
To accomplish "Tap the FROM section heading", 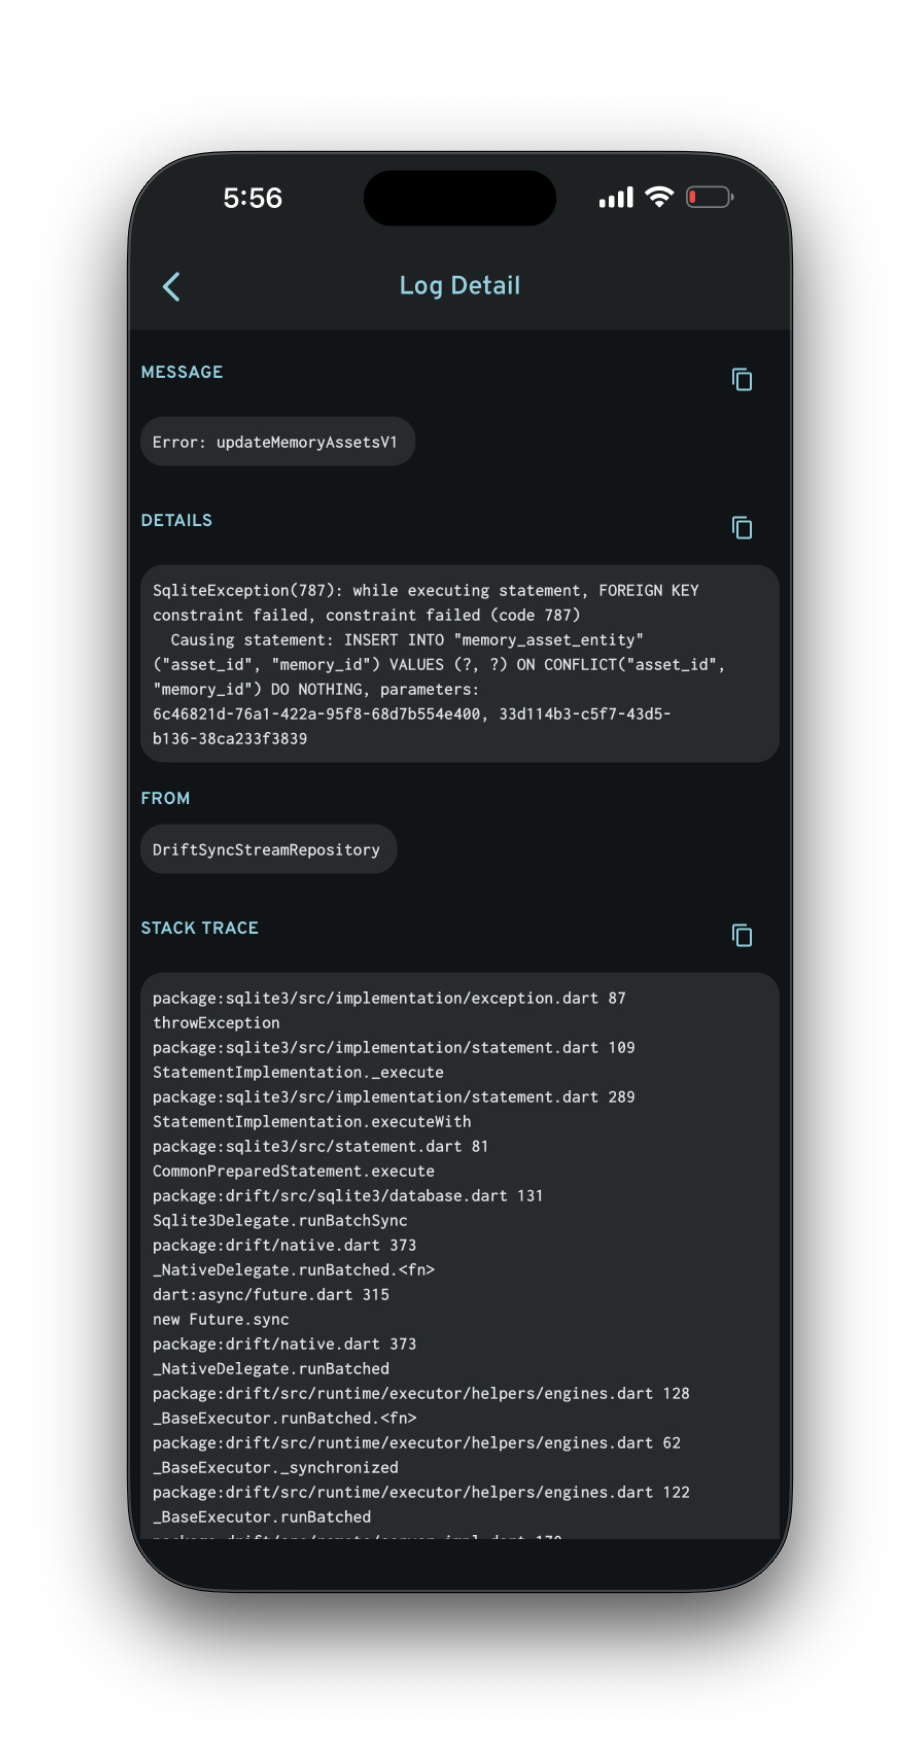I will (165, 798).
